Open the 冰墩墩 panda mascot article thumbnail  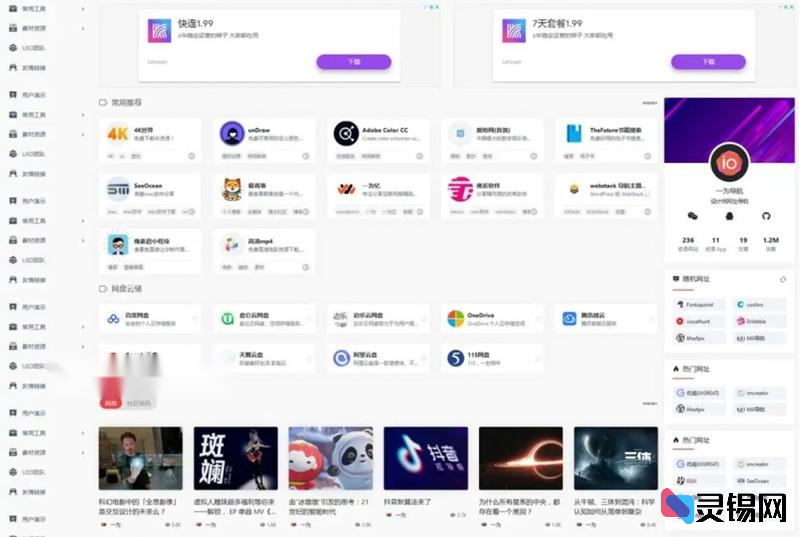point(331,458)
